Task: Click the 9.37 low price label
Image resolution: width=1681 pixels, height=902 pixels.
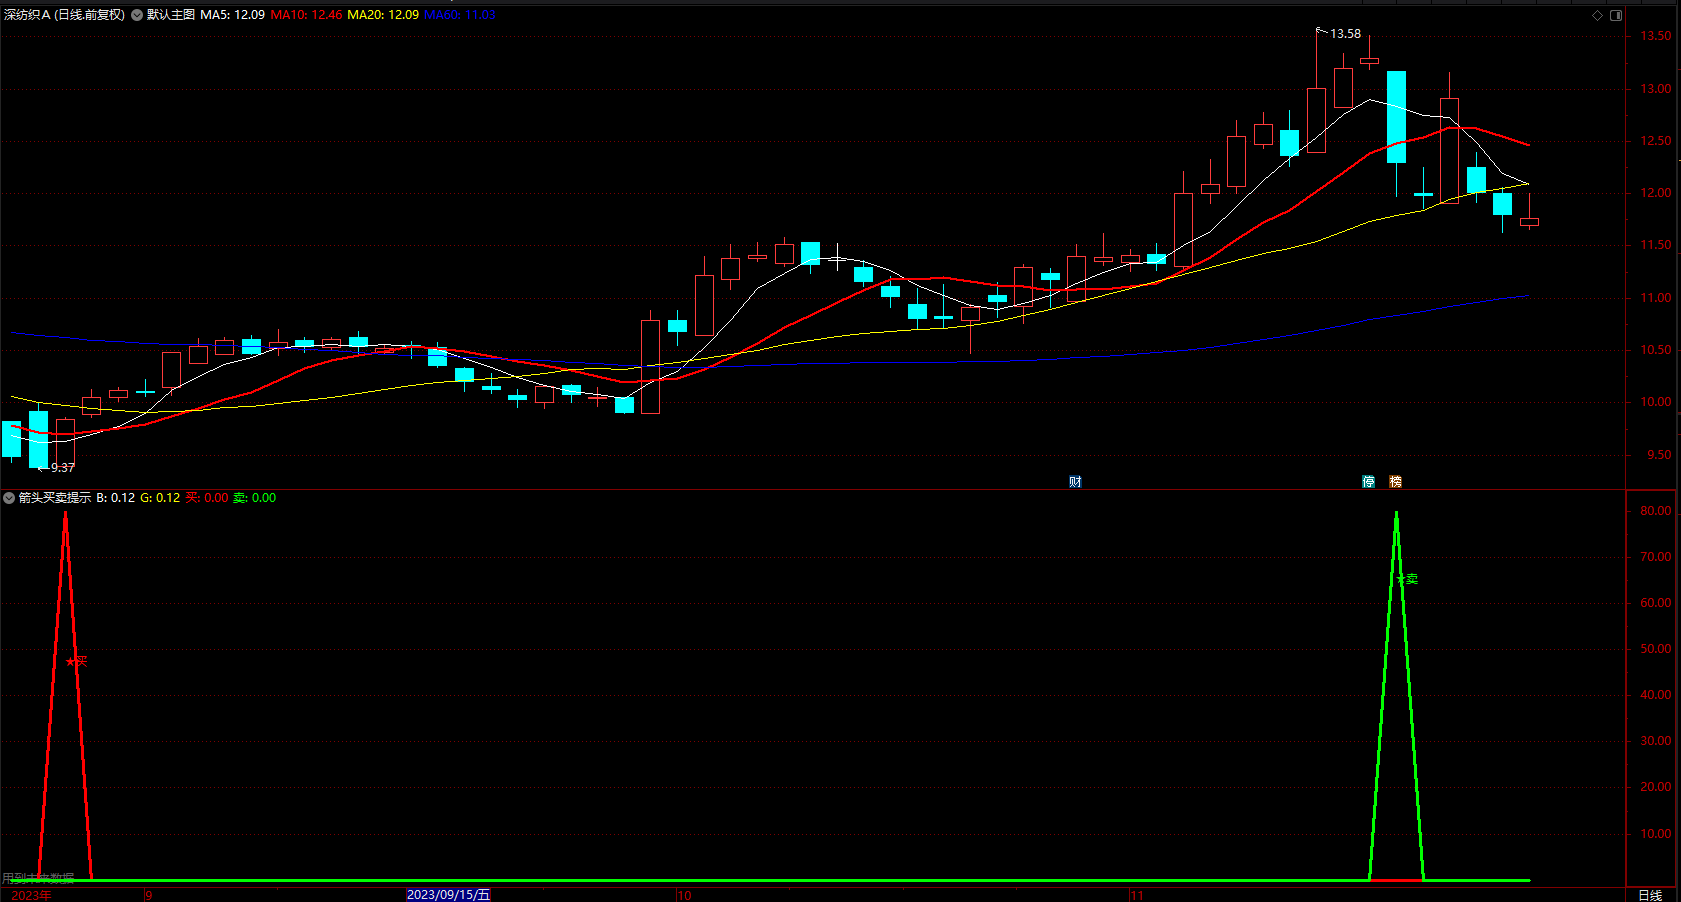Action: (63, 468)
